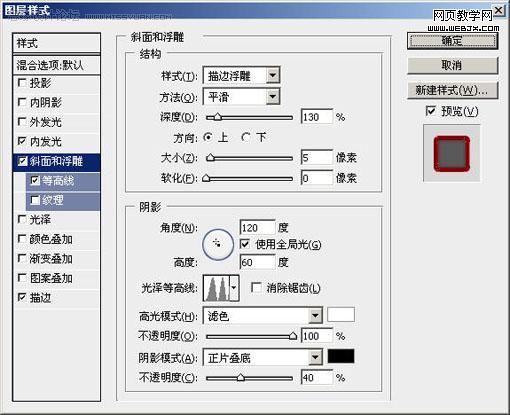Enable the 内阴影 inner shadow checkbox

coord(22,102)
